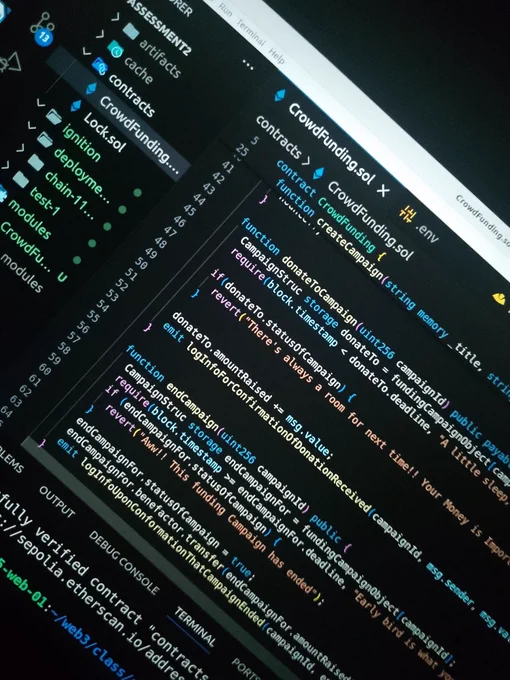Image resolution: width=510 pixels, height=680 pixels.
Task: Click the cache folder icon
Action: click(115, 50)
